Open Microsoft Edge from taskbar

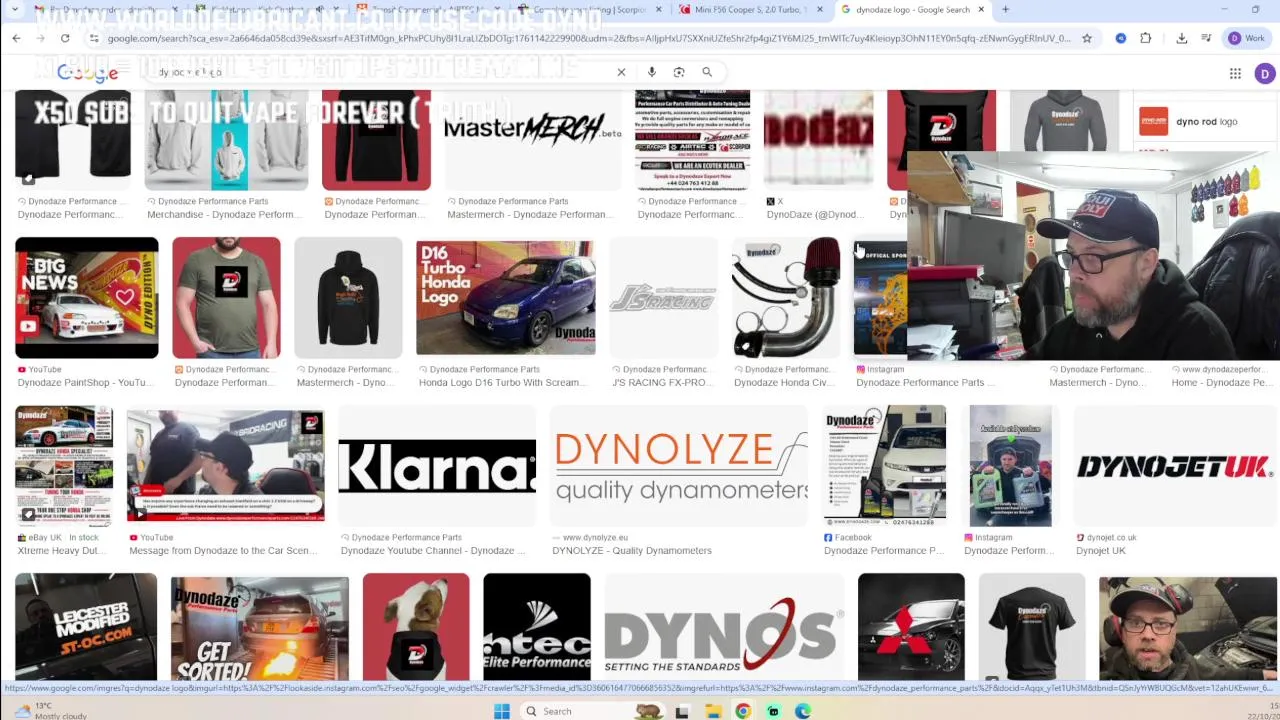tap(803, 711)
